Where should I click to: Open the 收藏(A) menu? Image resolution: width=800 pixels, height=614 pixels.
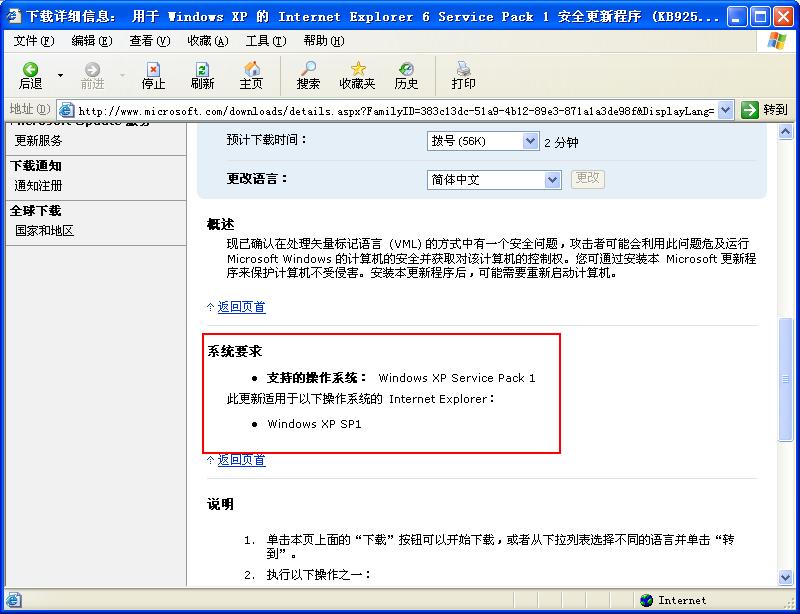(208, 41)
